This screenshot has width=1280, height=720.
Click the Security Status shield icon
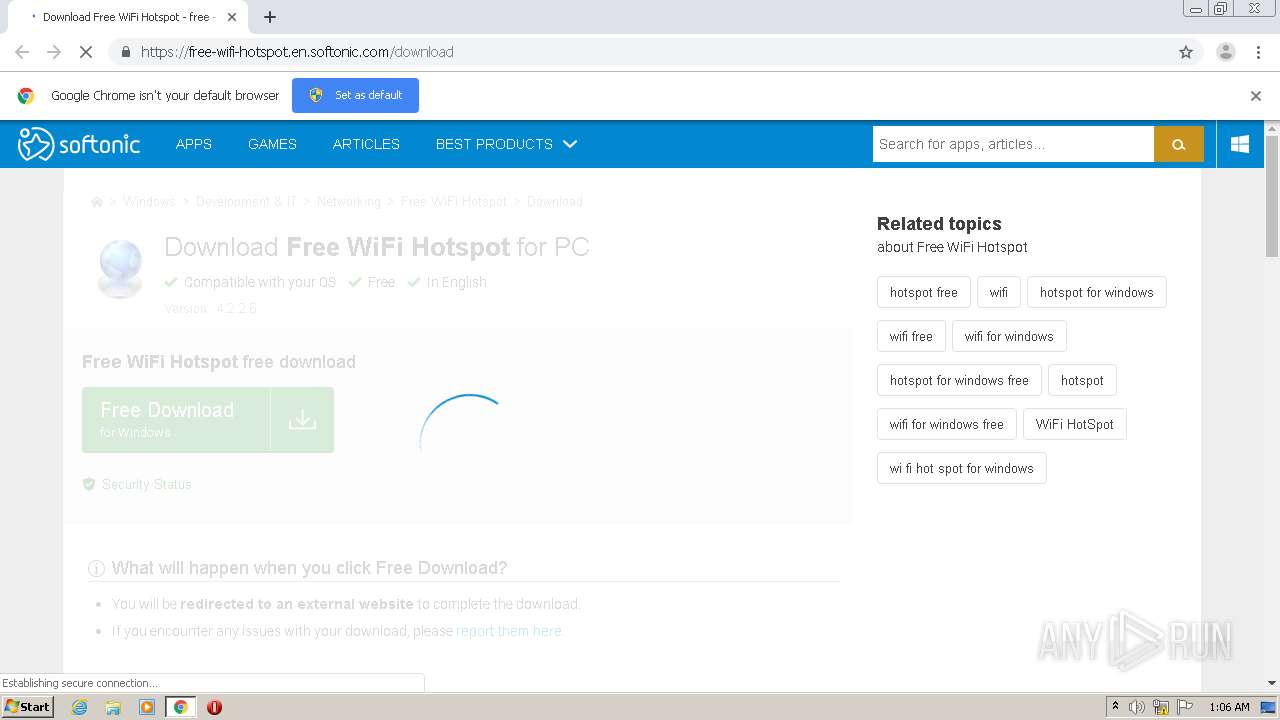[x=89, y=484]
